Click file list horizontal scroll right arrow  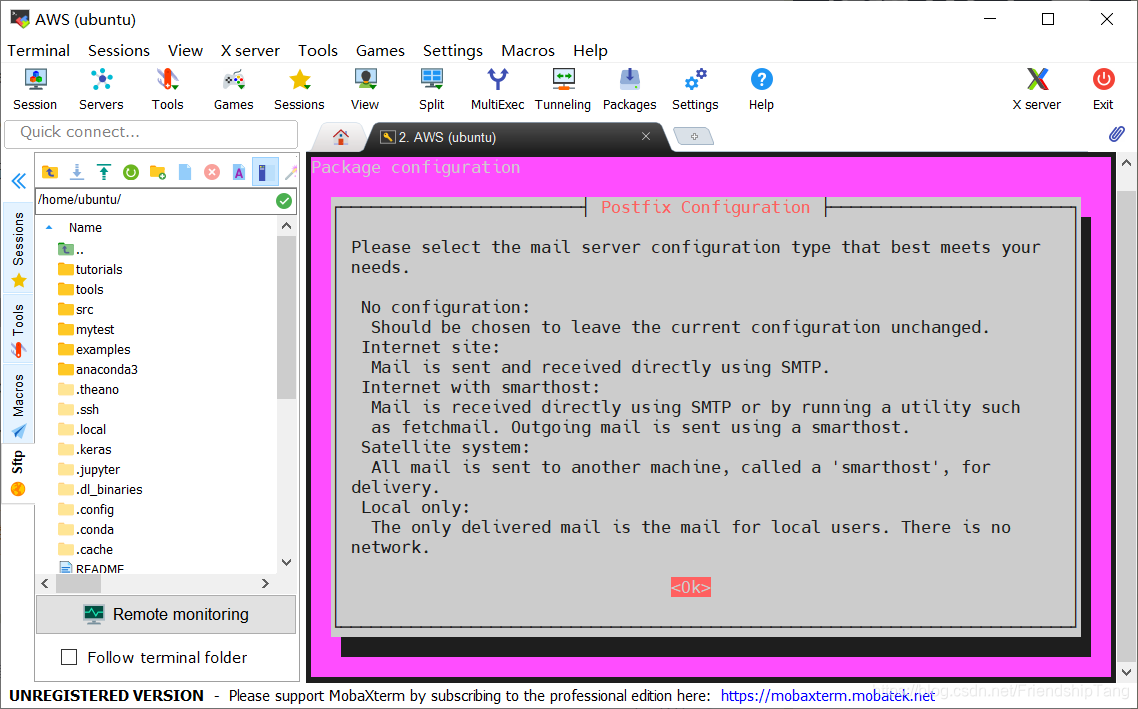(265, 583)
